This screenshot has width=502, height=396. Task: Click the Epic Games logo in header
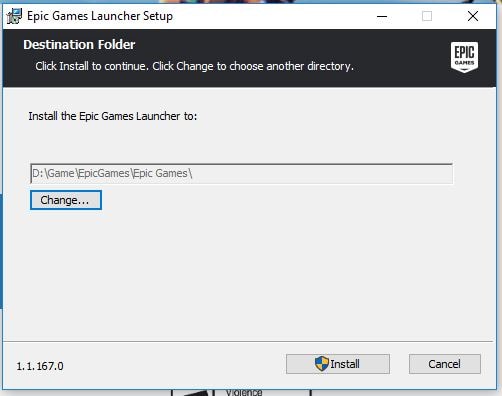(464, 57)
